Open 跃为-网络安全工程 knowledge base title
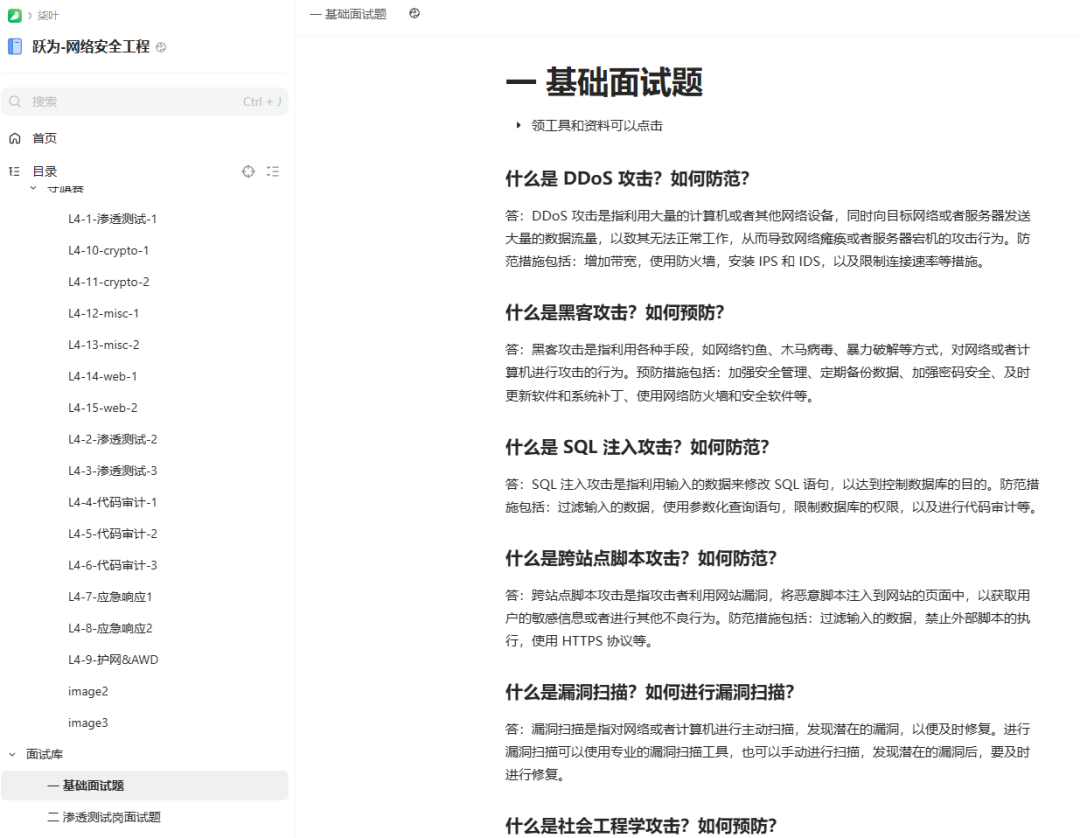The height and width of the screenshot is (838, 1080). click(x=91, y=47)
